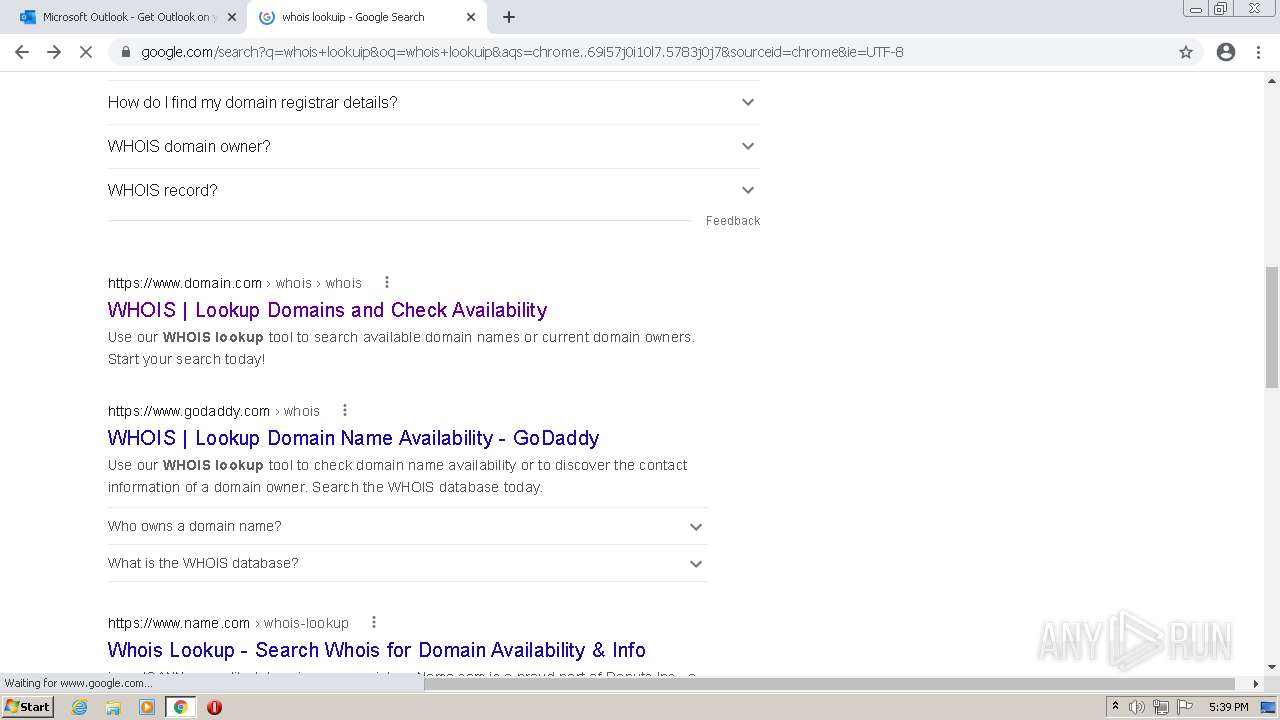Click the vertical scrollbar thumb
This screenshot has width=1280, height=720.
[1271, 327]
